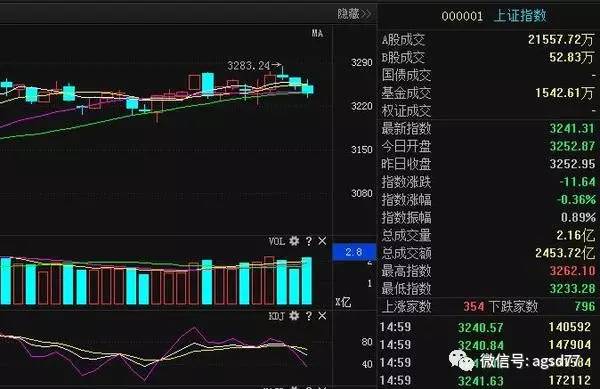This screenshot has height=389, width=600.
Task: Close the VOL indicator panel
Action: coord(322,241)
